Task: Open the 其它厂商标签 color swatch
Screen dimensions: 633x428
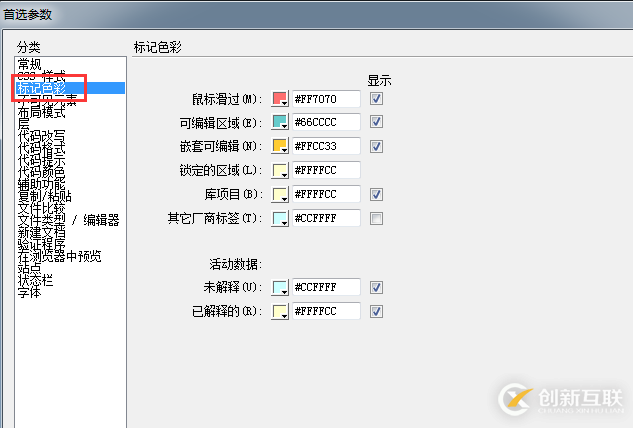Action: [x=279, y=218]
